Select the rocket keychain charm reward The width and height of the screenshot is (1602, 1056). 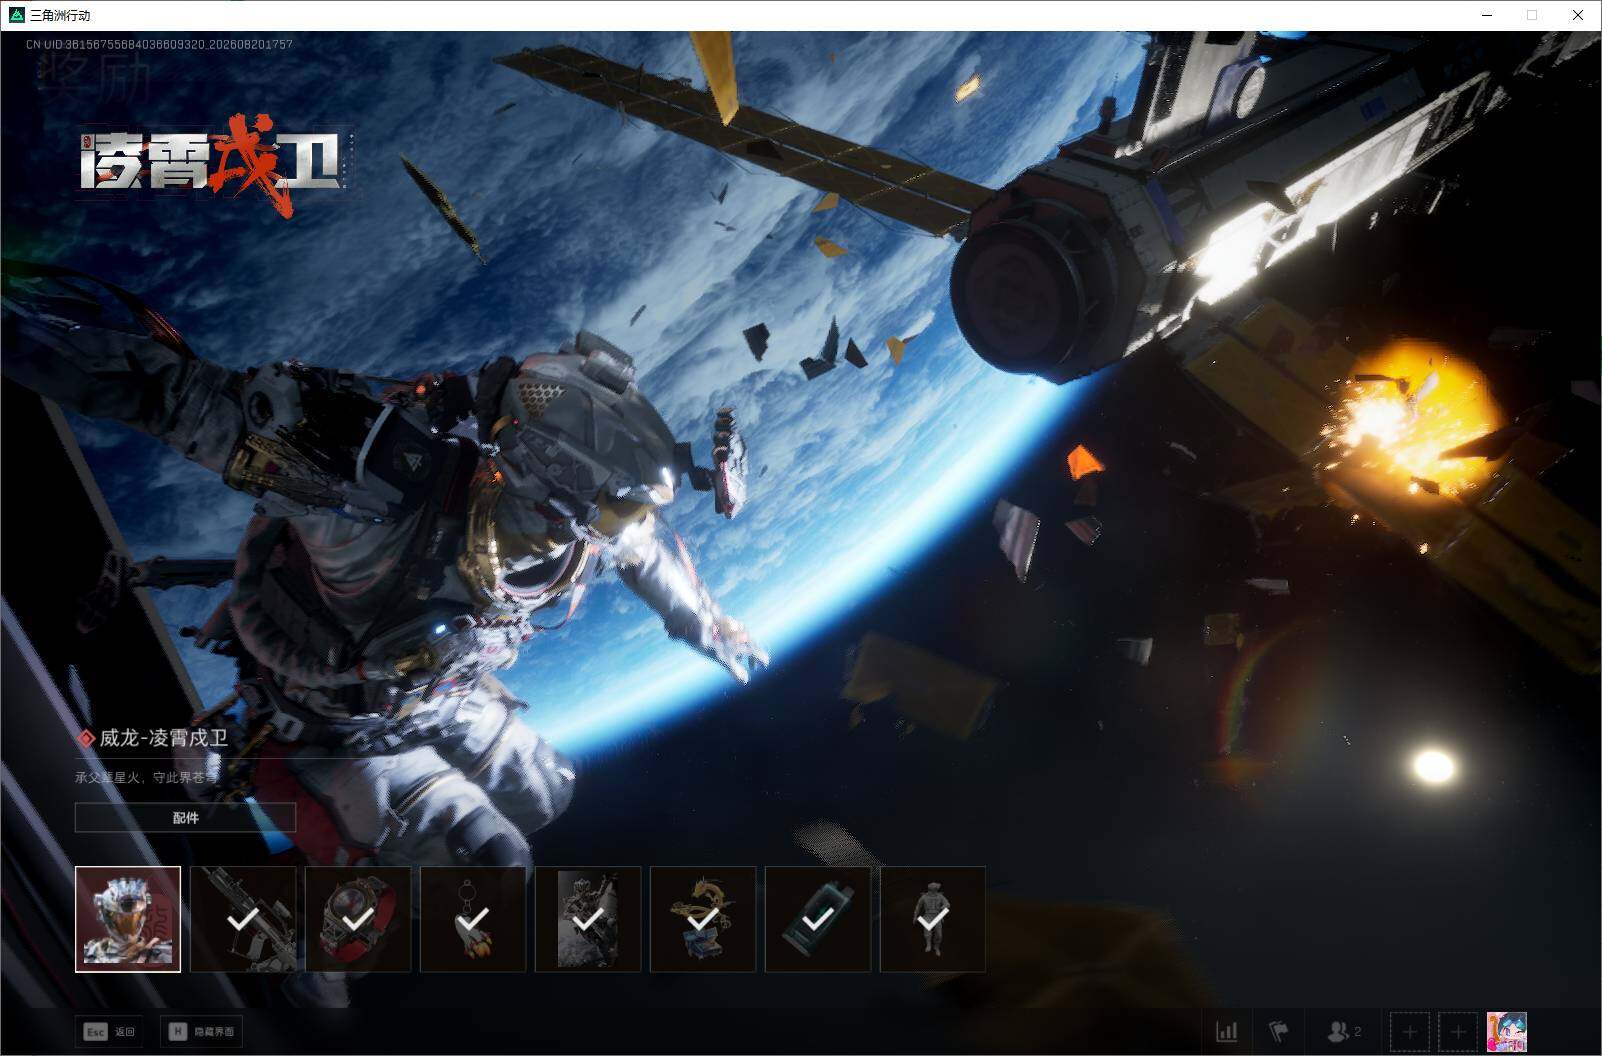point(473,919)
